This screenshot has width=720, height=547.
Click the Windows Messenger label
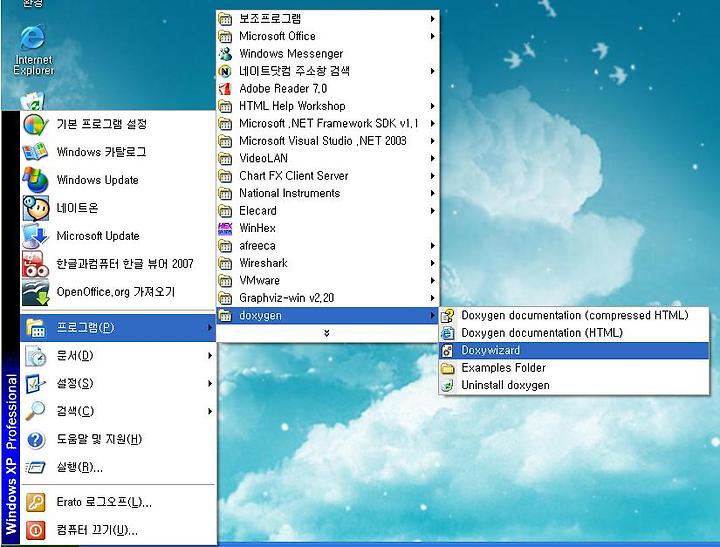coord(291,54)
